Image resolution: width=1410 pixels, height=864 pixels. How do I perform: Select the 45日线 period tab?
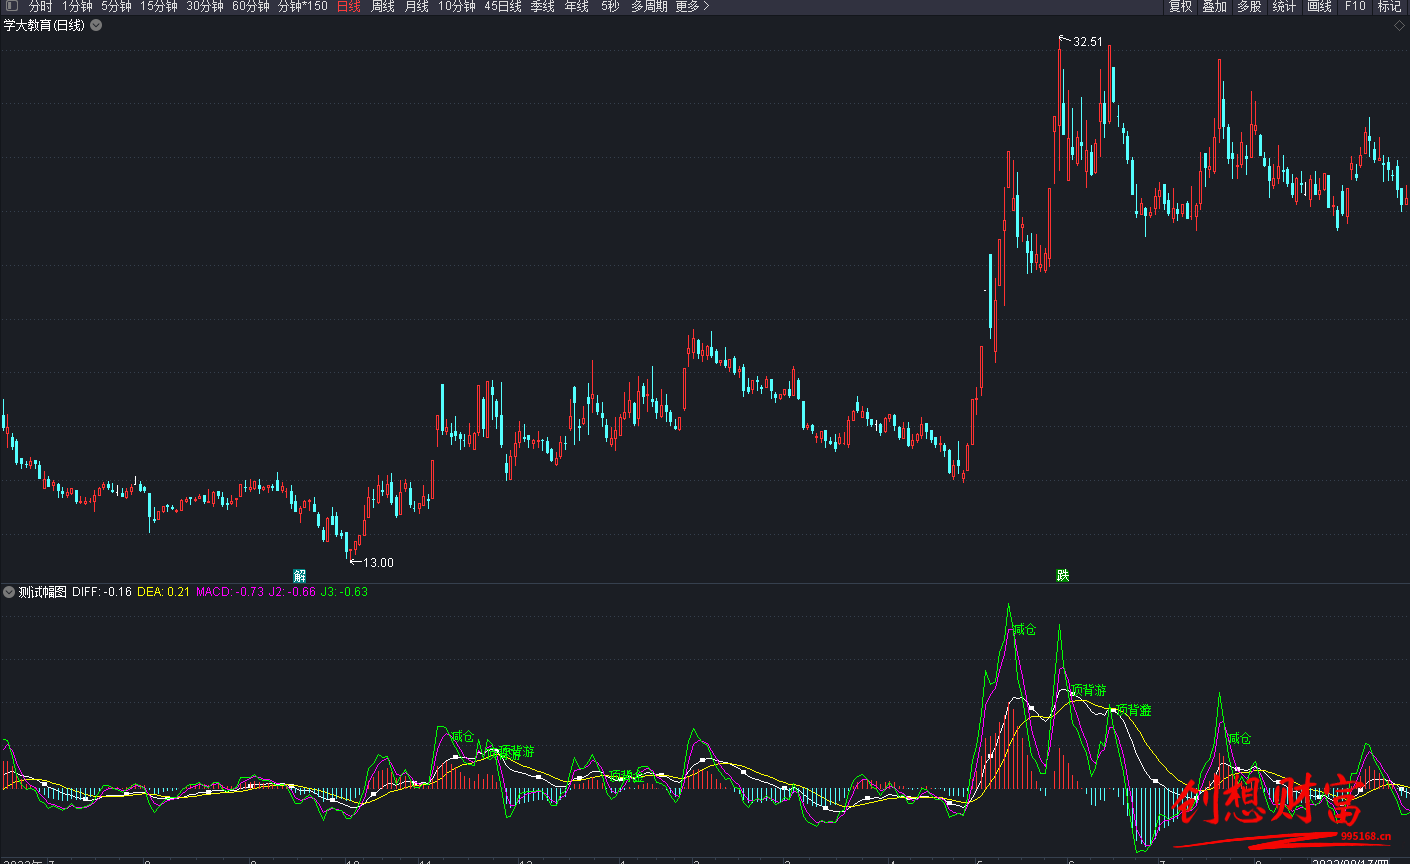pyautogui.click(x=502, y=6)
